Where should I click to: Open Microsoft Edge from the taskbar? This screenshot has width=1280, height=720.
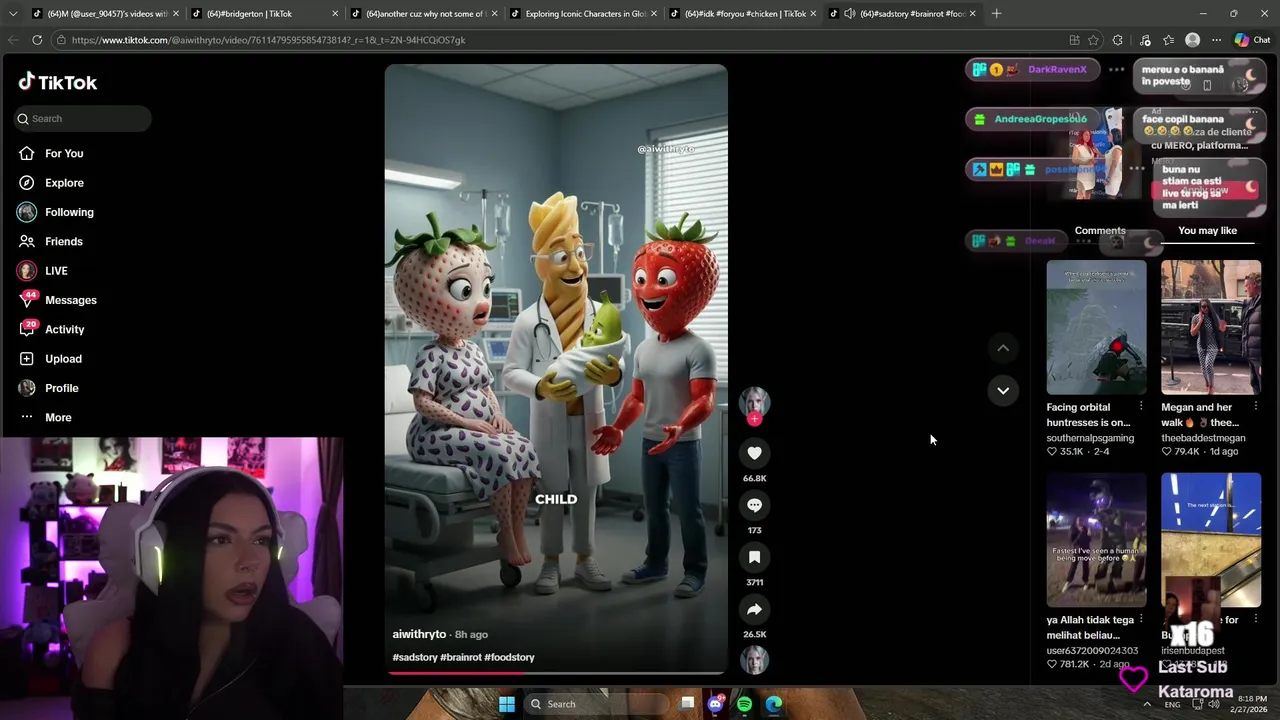774,704
